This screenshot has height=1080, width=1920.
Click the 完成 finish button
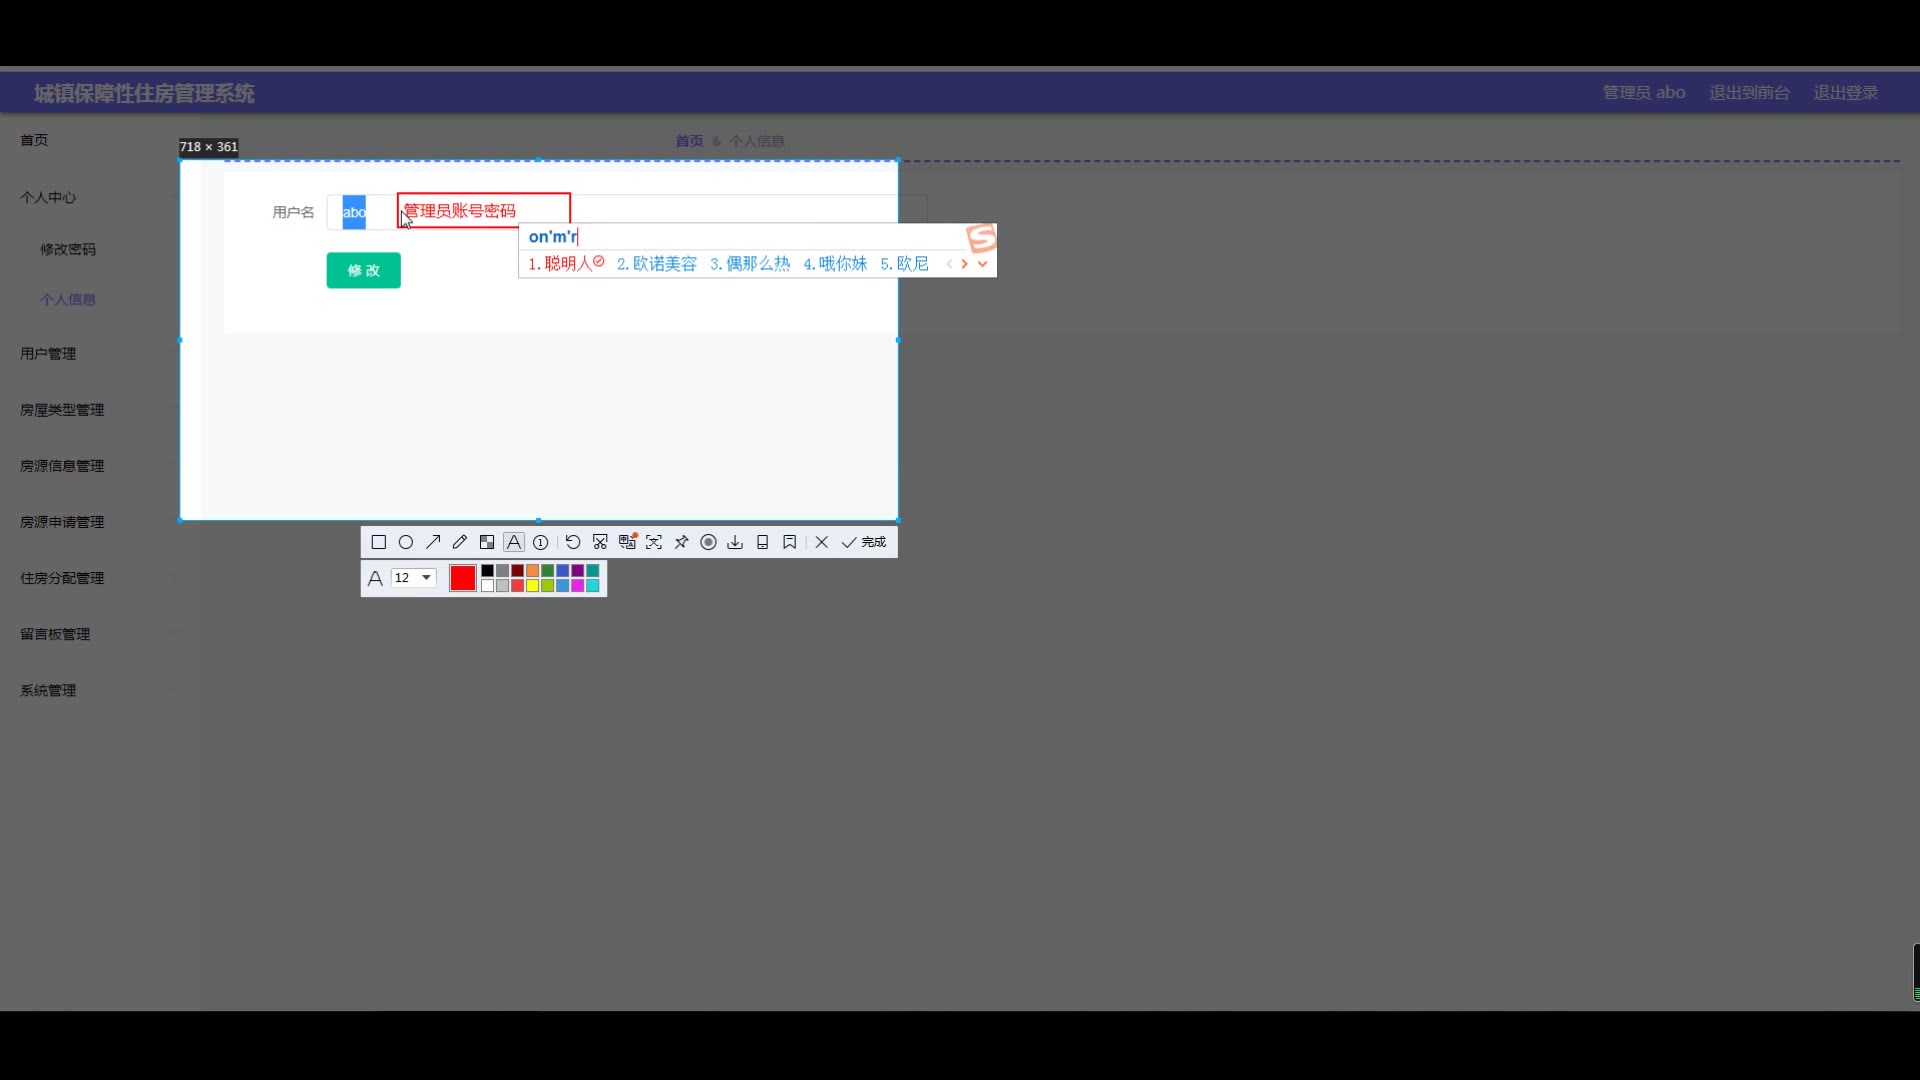pyautogui.click(x=865, y=542)
